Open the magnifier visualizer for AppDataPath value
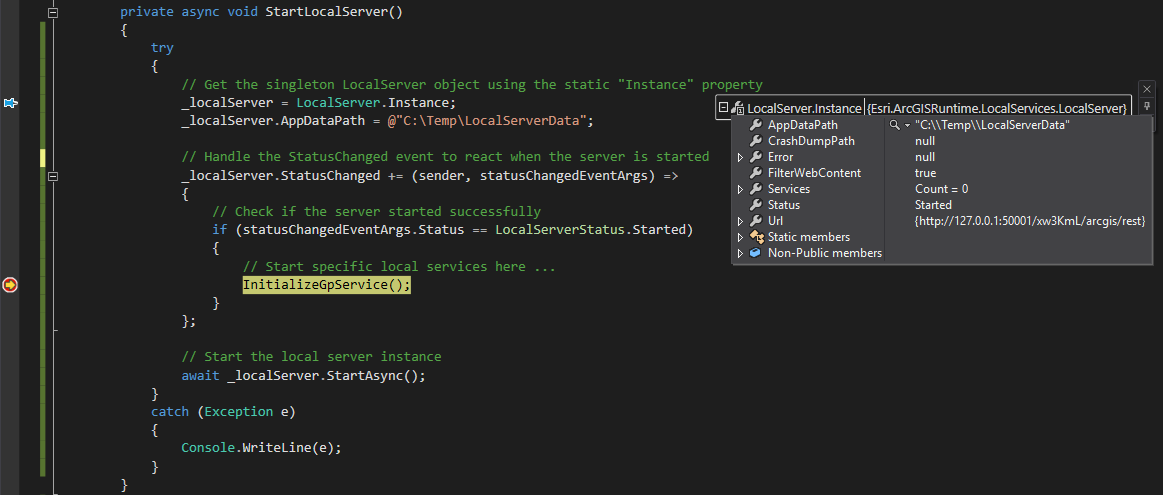Viewport: 1163px width, 495px height. pos(895,125)
